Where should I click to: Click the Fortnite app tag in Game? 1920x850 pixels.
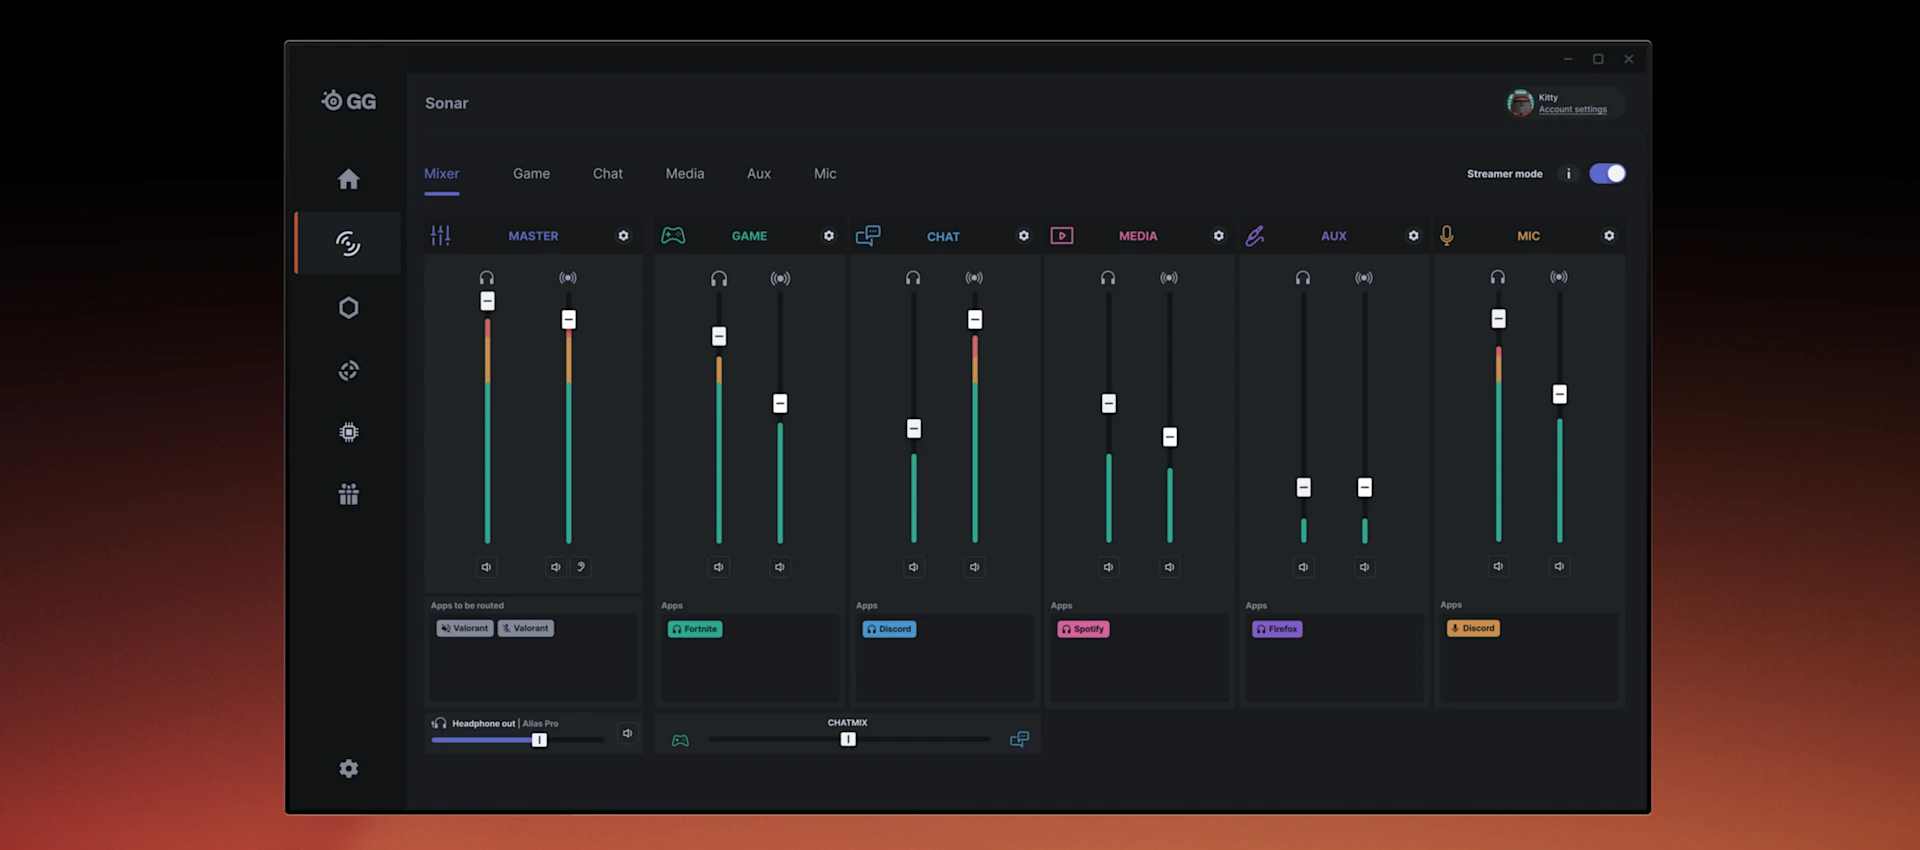coord(695,629)
